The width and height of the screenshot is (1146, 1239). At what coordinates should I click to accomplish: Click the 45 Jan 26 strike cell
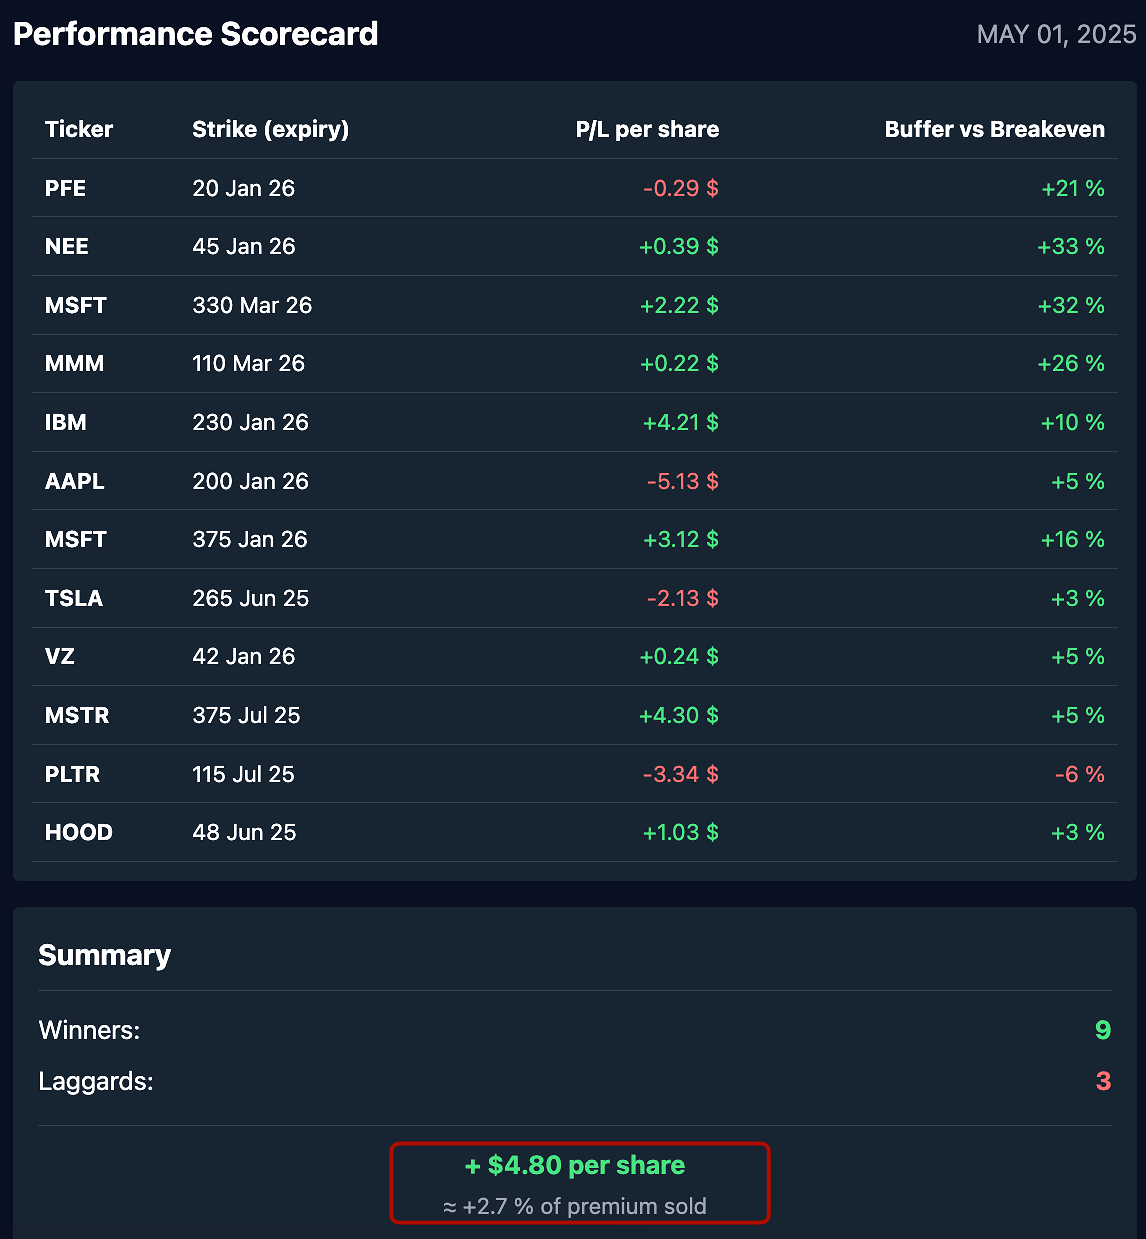[x=244, y=246]
